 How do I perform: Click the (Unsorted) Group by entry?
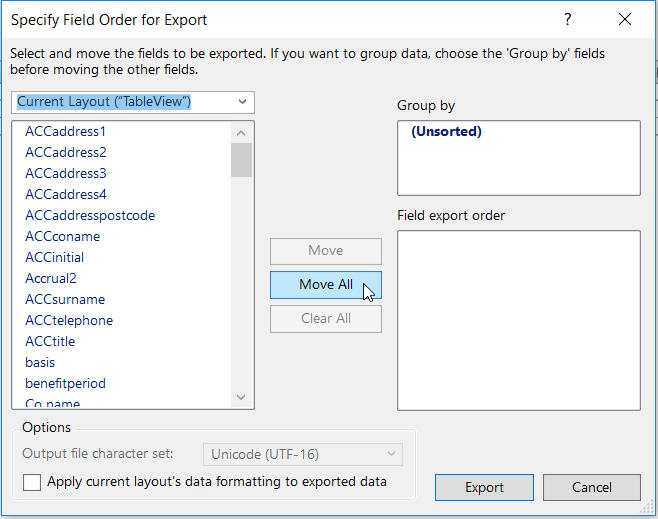[446, 132]
